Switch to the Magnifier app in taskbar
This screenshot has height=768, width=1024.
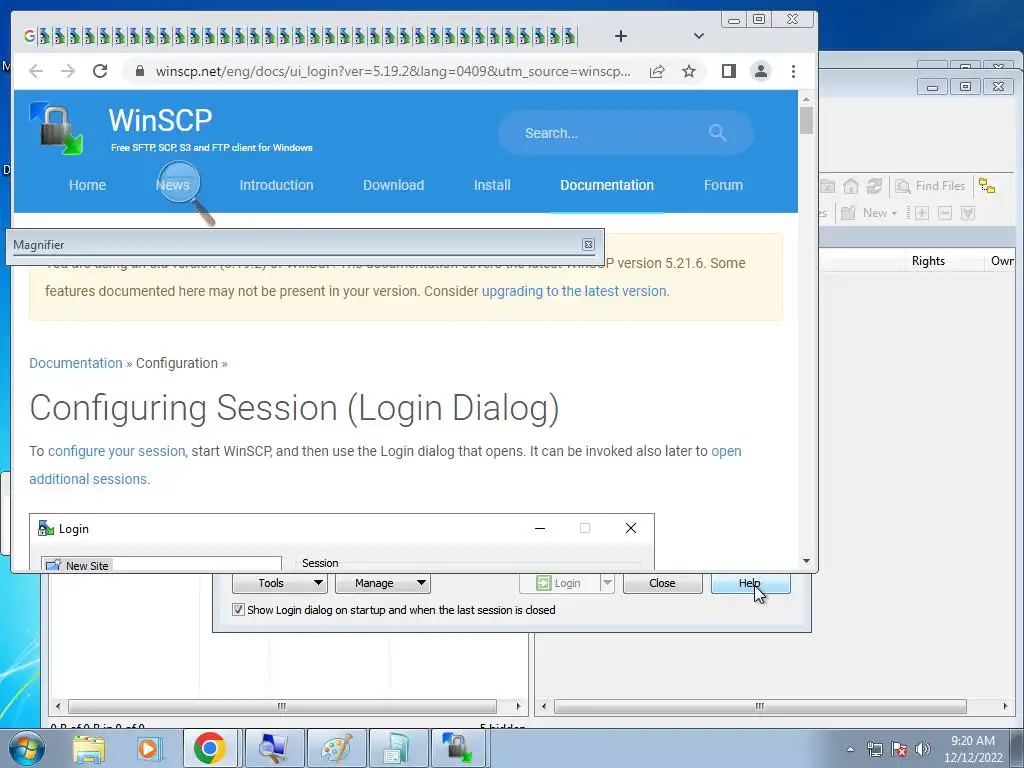pos(274,748)
